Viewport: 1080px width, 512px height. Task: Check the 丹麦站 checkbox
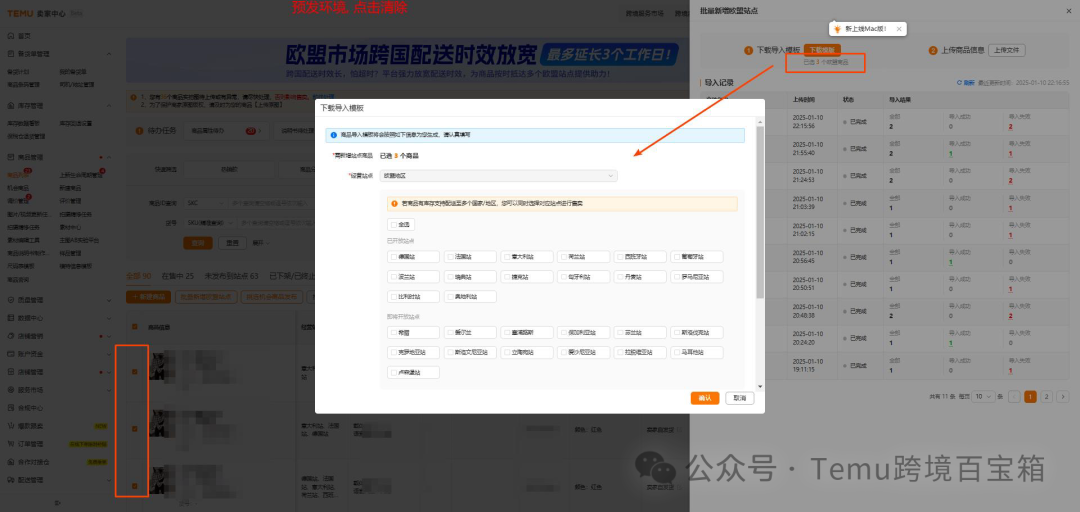pos(620,276)
